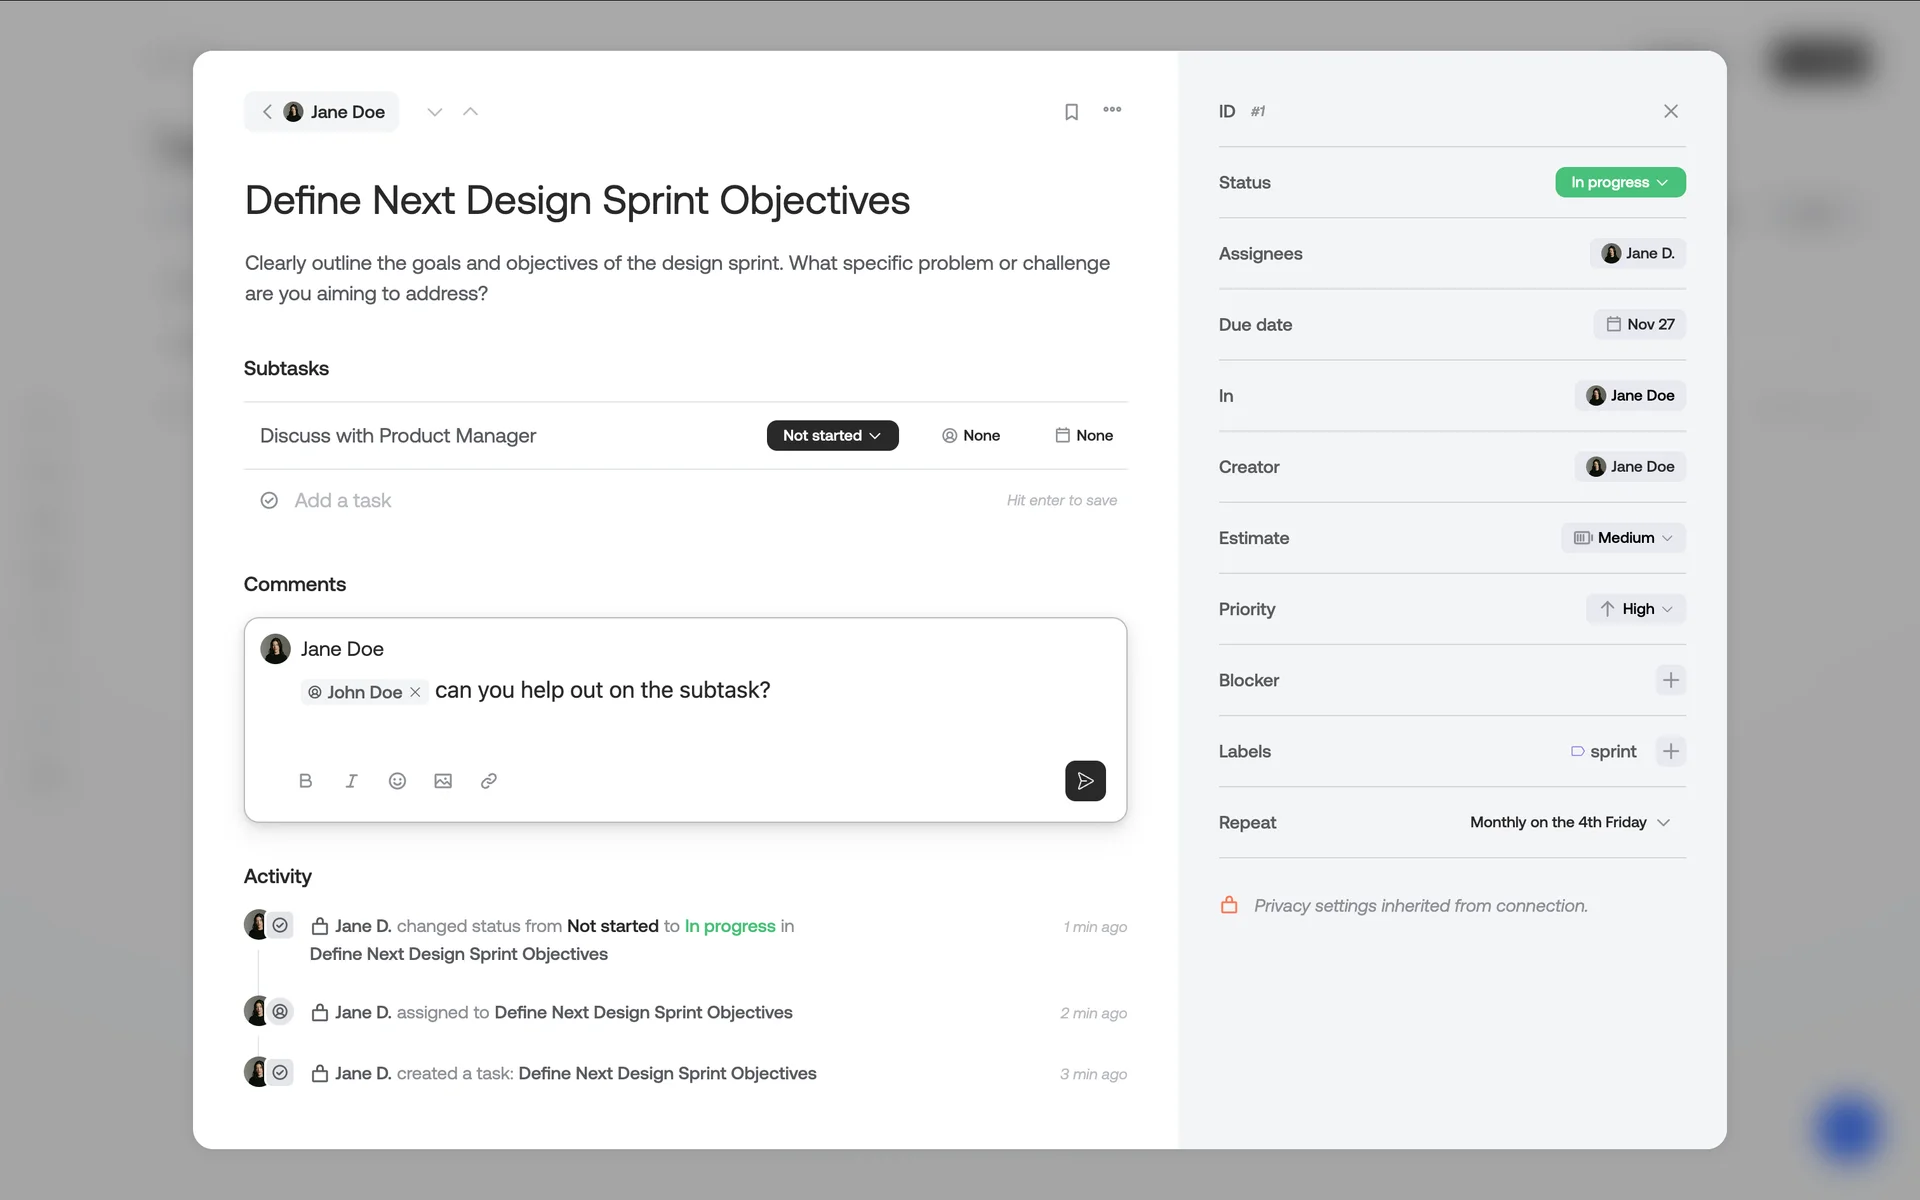Open the In progress status dropdown
1920x1200 pixels.
click(1620, 182)
